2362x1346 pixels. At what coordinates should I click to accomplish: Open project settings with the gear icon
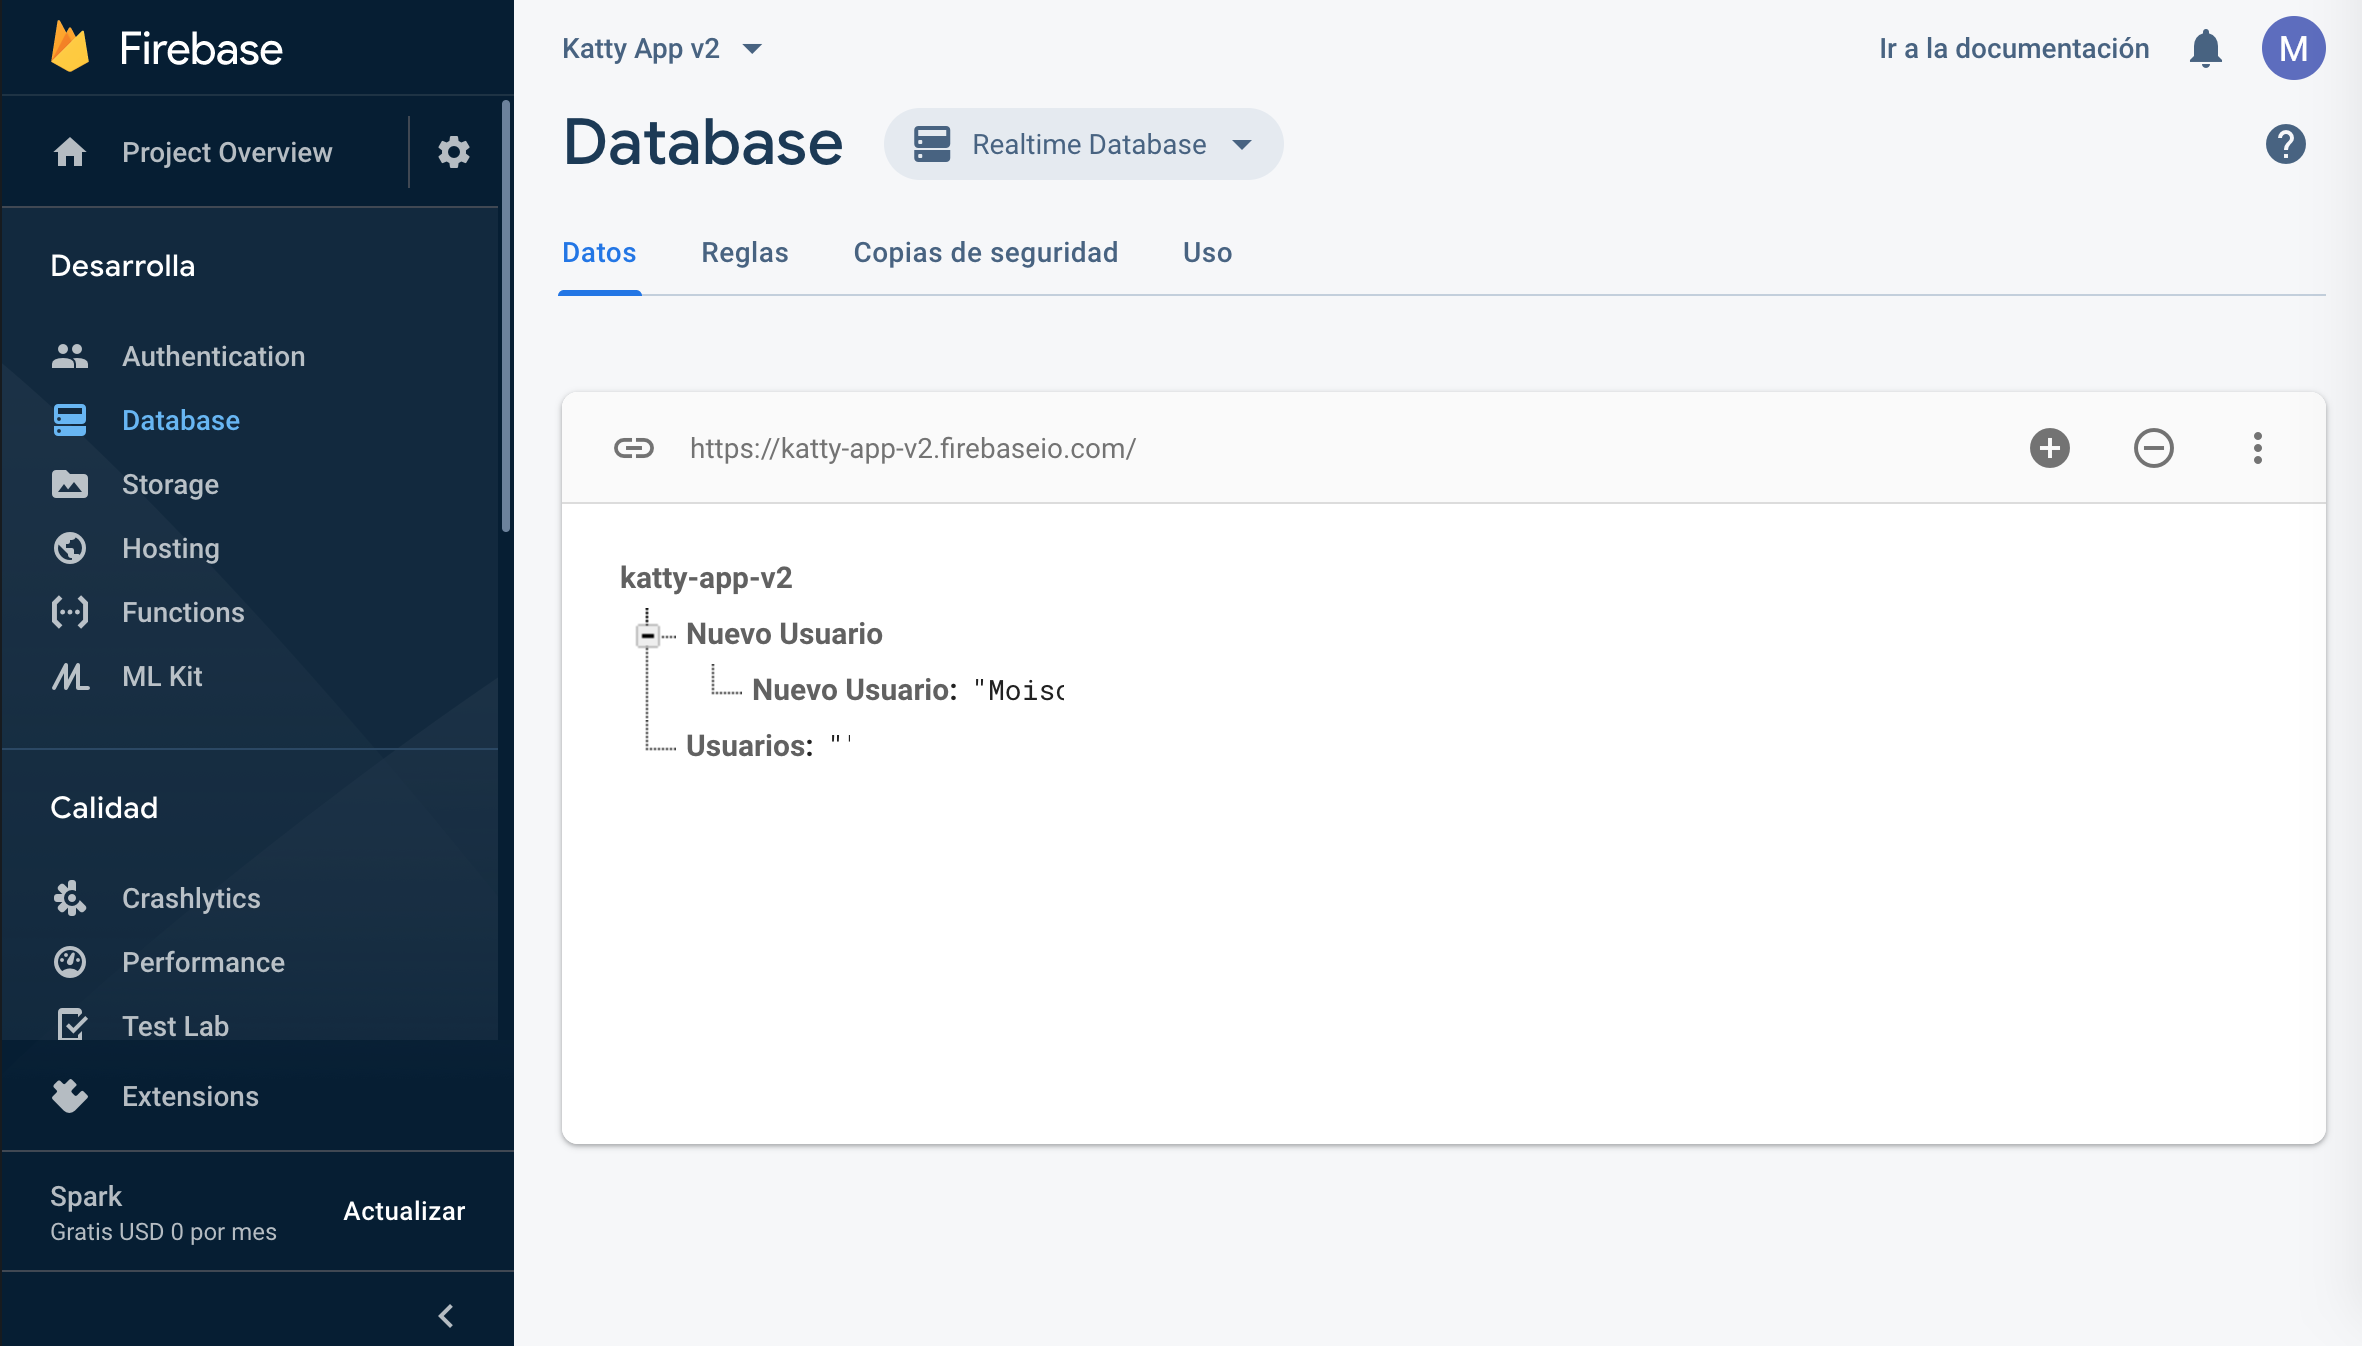tap(453, 152)
